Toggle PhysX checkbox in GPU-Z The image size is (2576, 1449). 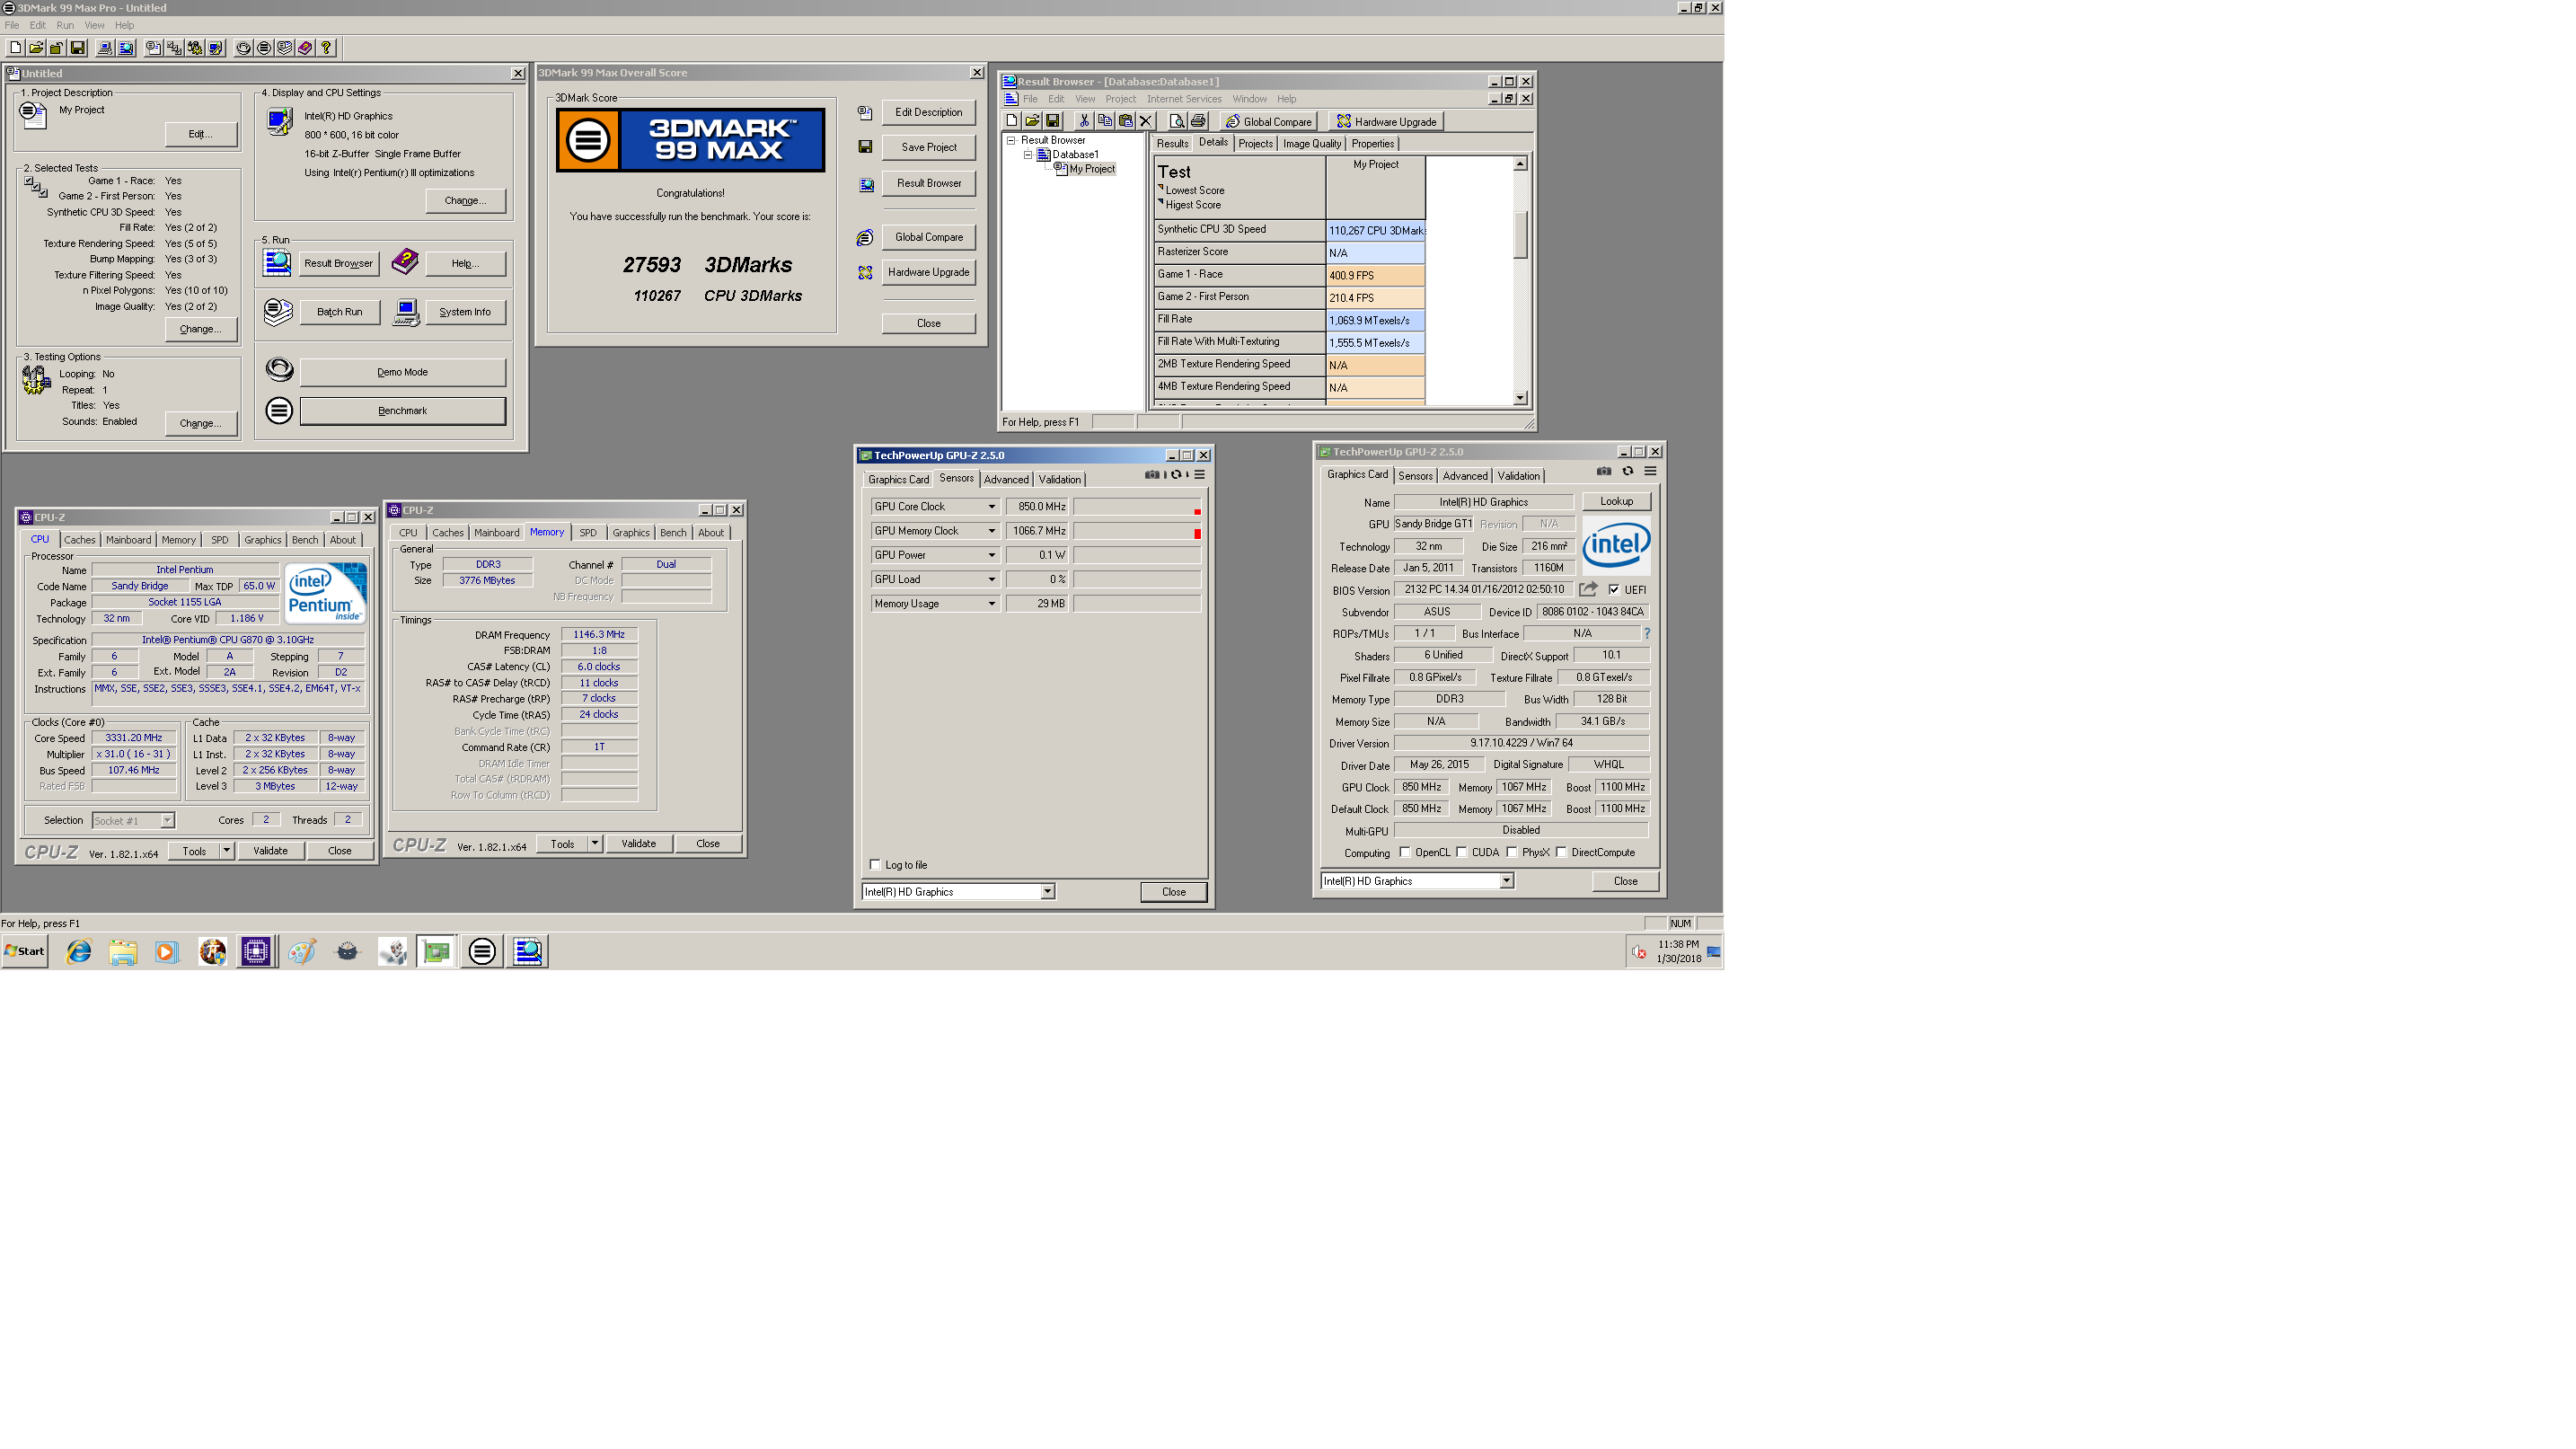coord(1512,852)
